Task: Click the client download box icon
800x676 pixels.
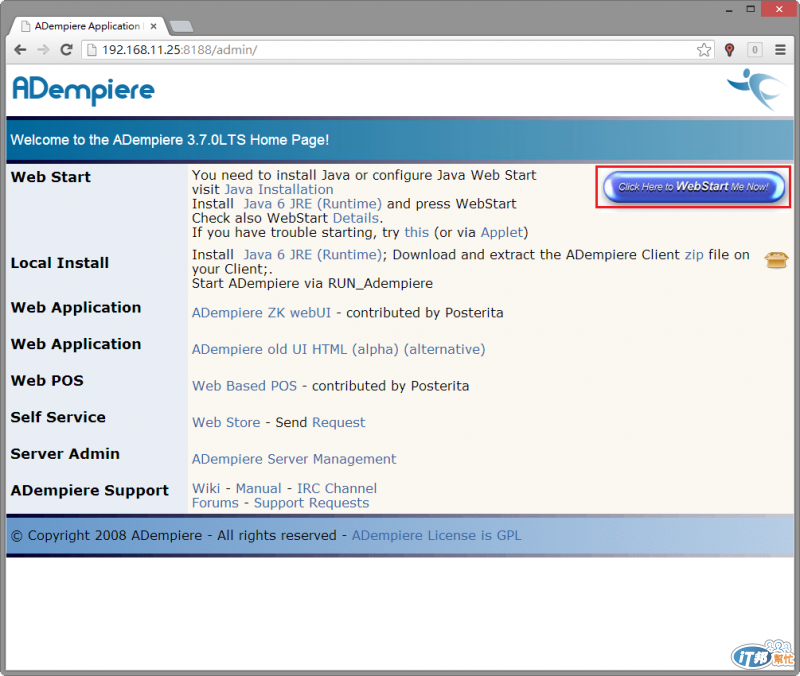Action: coord(777,260)
